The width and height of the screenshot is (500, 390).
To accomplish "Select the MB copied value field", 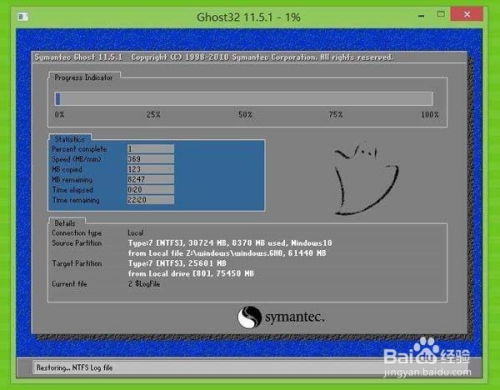I will click(x=150, y=169).
